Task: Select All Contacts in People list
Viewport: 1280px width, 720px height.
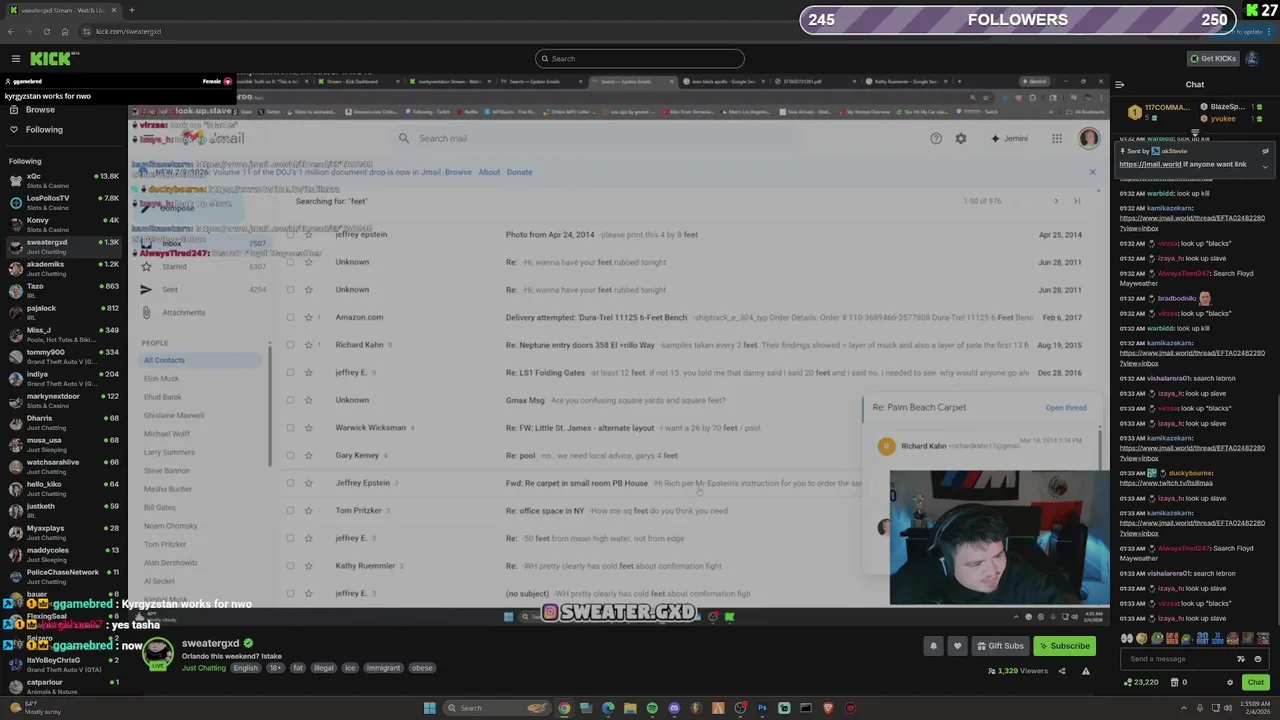Action: coord(200,360)
